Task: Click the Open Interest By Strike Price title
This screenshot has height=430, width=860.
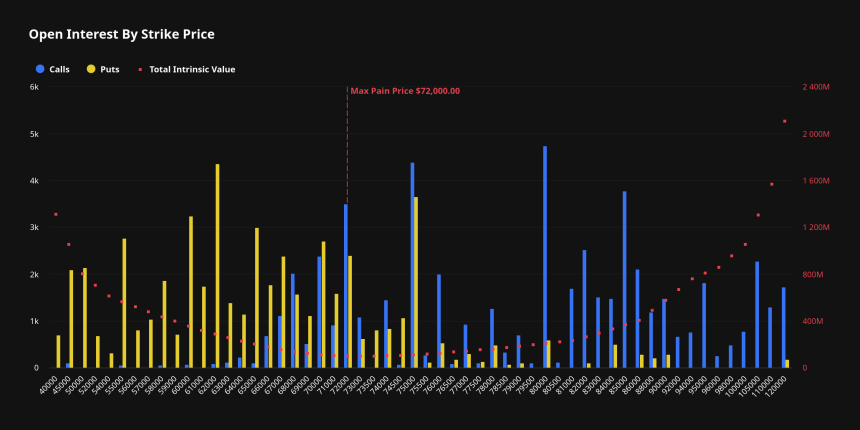Action: coord(121,34)
